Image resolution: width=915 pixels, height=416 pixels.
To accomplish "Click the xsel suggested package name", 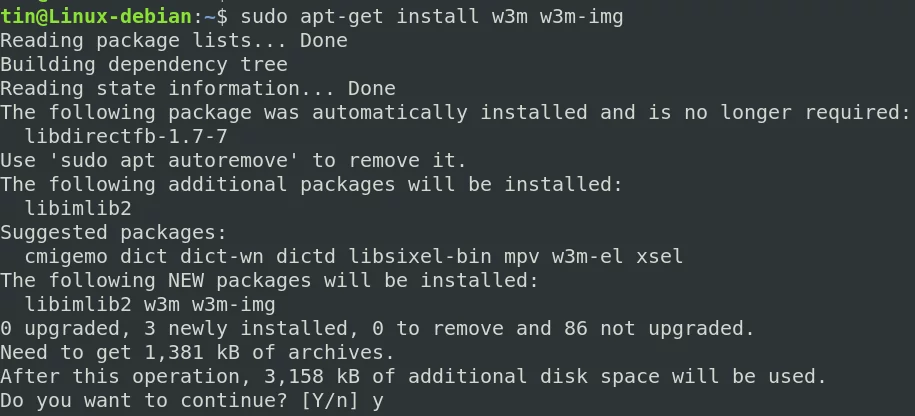I will pos(659,256).
